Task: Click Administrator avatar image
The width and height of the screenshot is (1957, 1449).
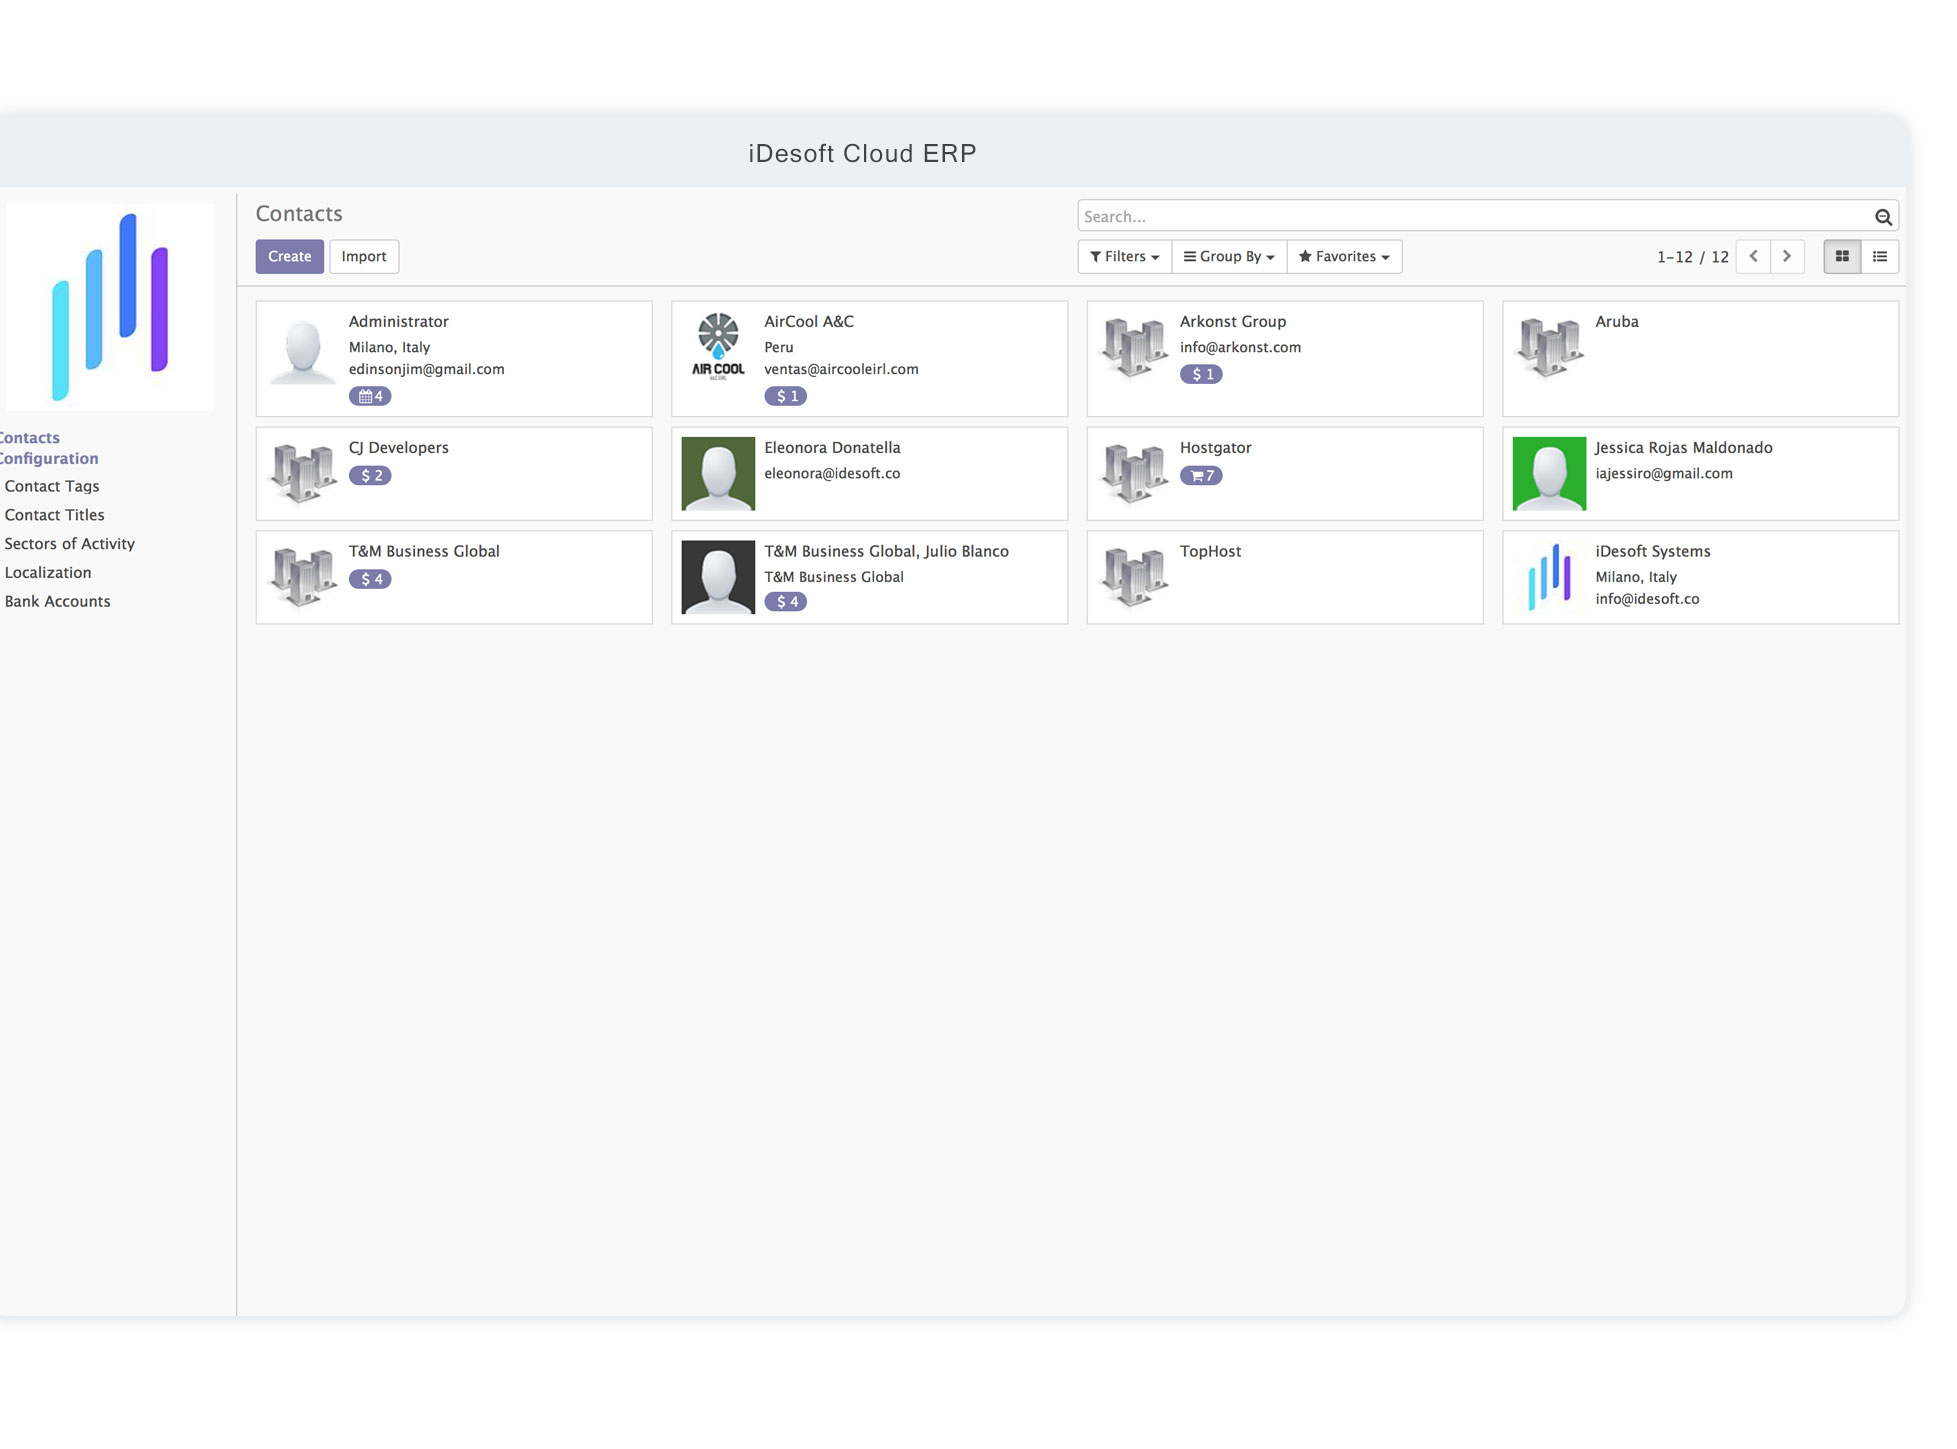Action: click(x=303, y=348)
